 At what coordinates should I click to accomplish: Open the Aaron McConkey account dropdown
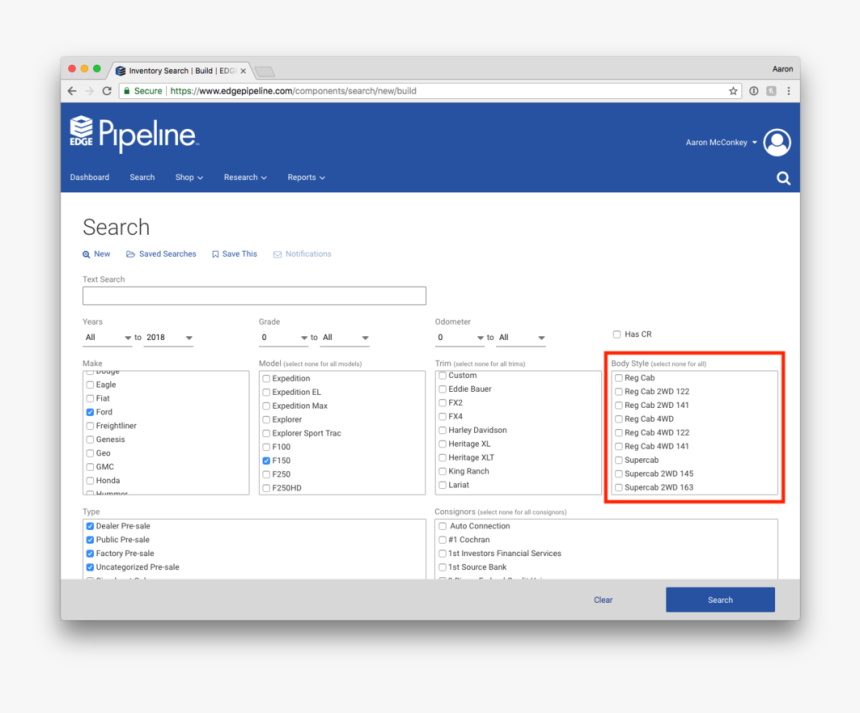[721, 143]
